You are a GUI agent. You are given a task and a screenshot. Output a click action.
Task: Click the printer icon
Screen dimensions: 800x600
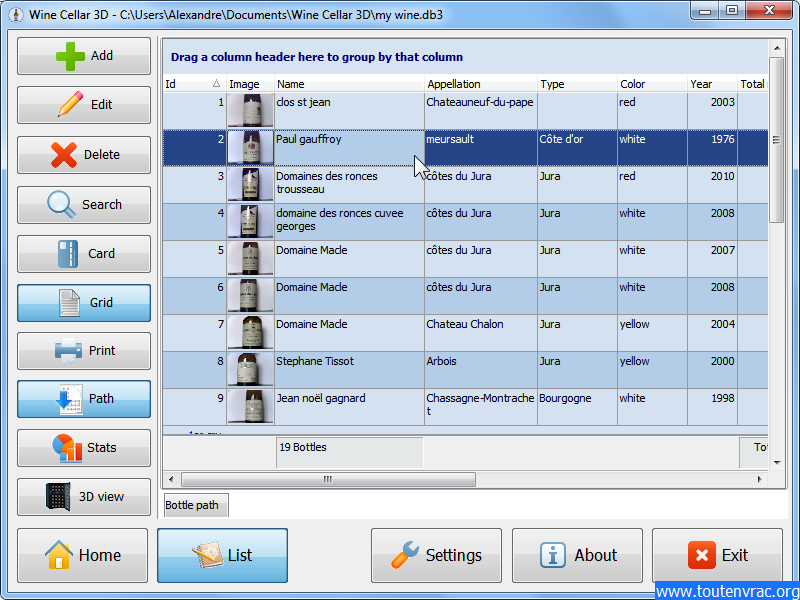[x=68, y=351]
